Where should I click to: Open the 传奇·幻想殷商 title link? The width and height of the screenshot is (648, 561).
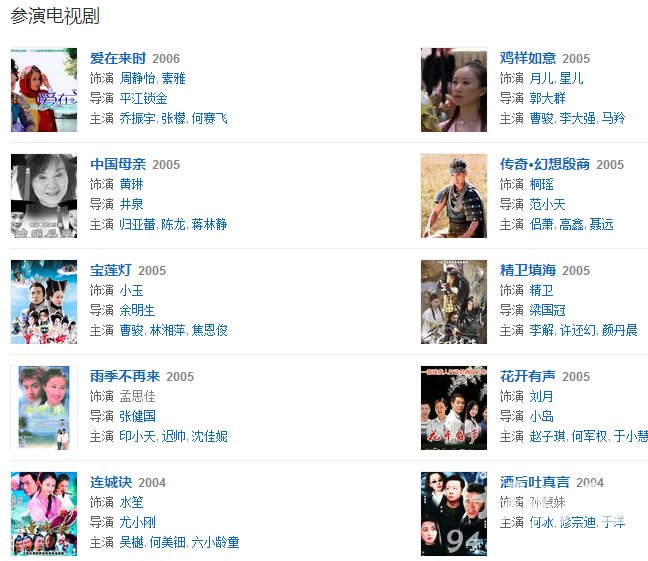tap(545, 164)
